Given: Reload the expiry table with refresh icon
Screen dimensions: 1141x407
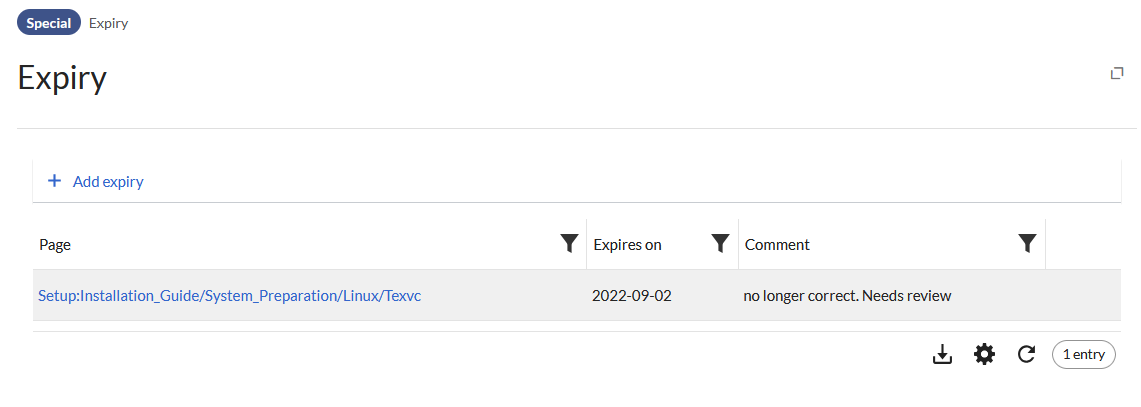Looking at the screenshot, I should [1026, 355].
